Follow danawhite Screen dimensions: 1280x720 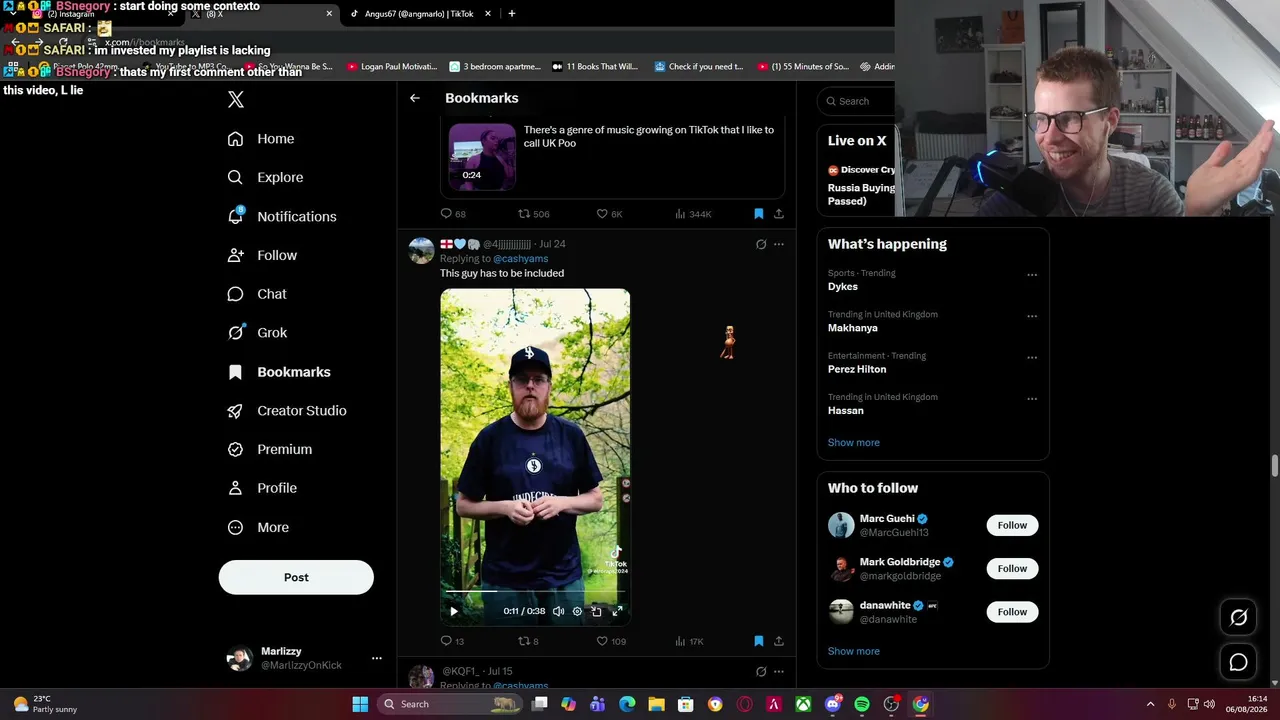click(1012, 611)
